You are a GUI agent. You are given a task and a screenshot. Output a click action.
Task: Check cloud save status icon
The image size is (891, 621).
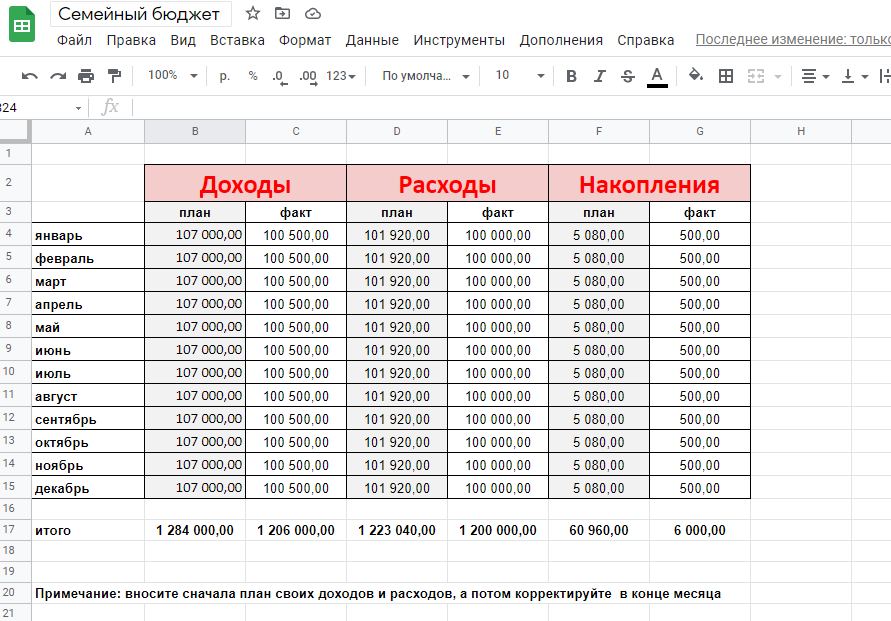point(313,14)
